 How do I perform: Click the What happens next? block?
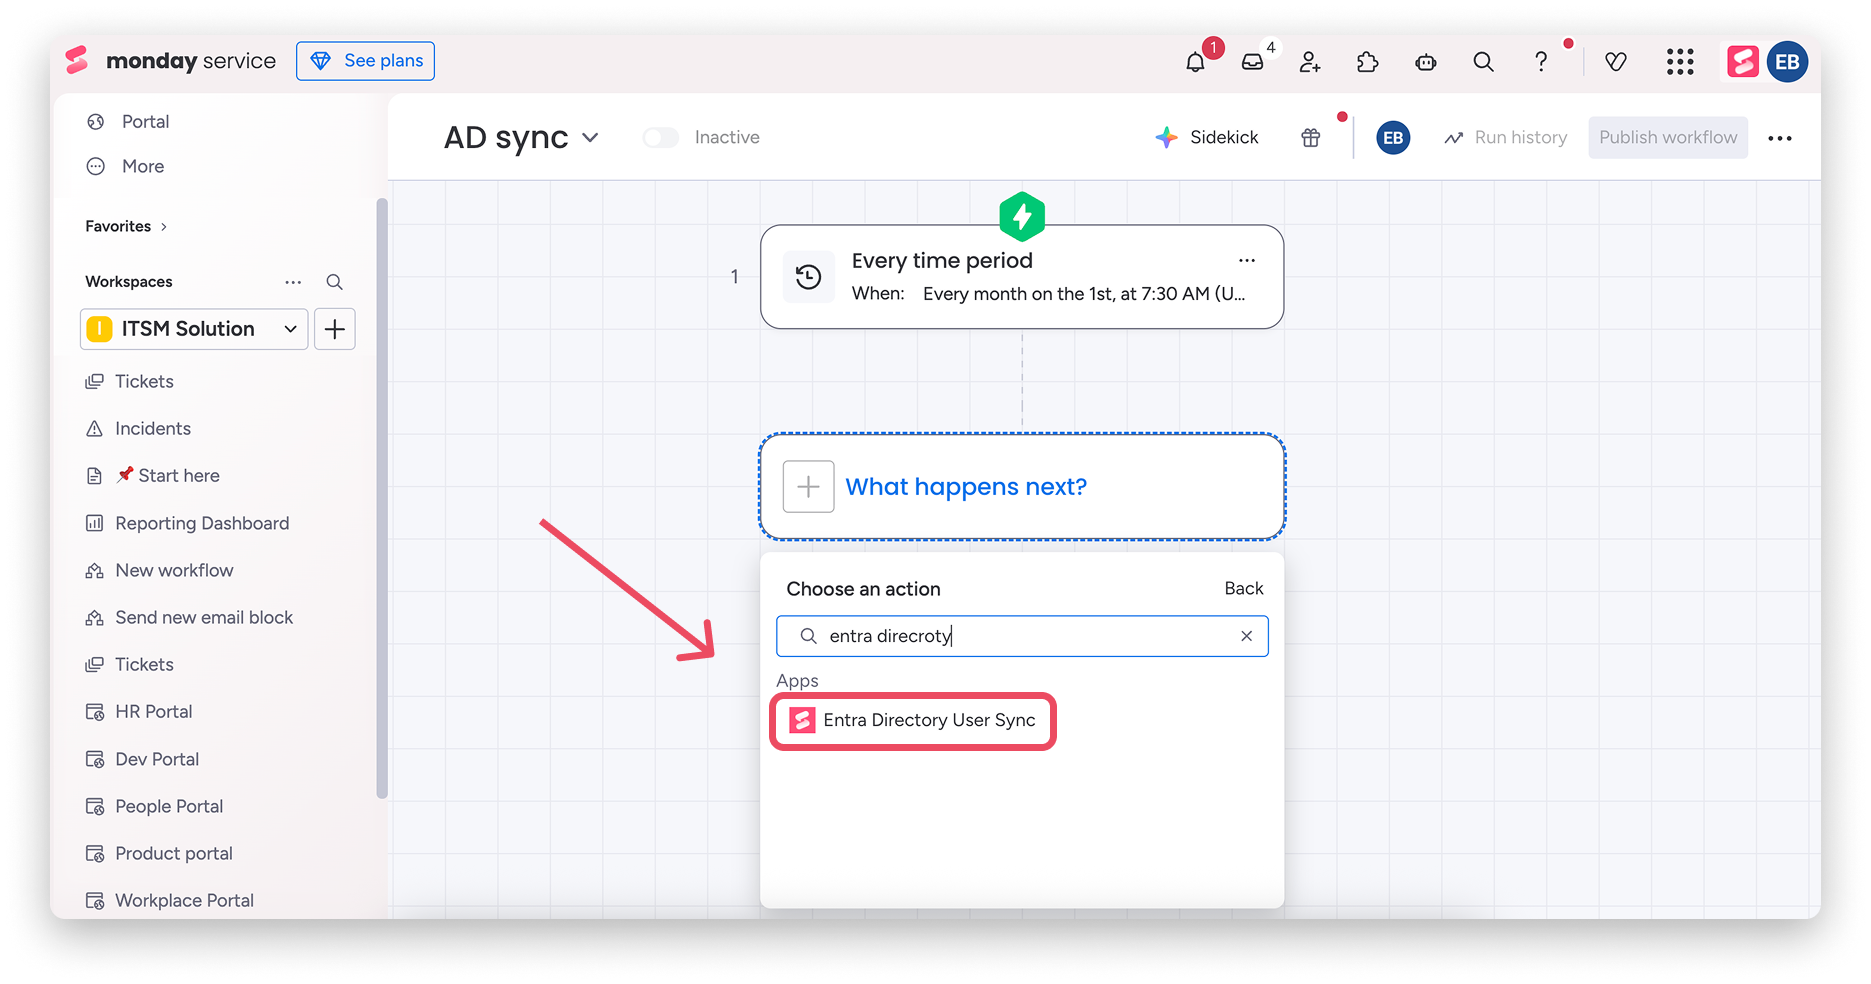point(1022,487)
